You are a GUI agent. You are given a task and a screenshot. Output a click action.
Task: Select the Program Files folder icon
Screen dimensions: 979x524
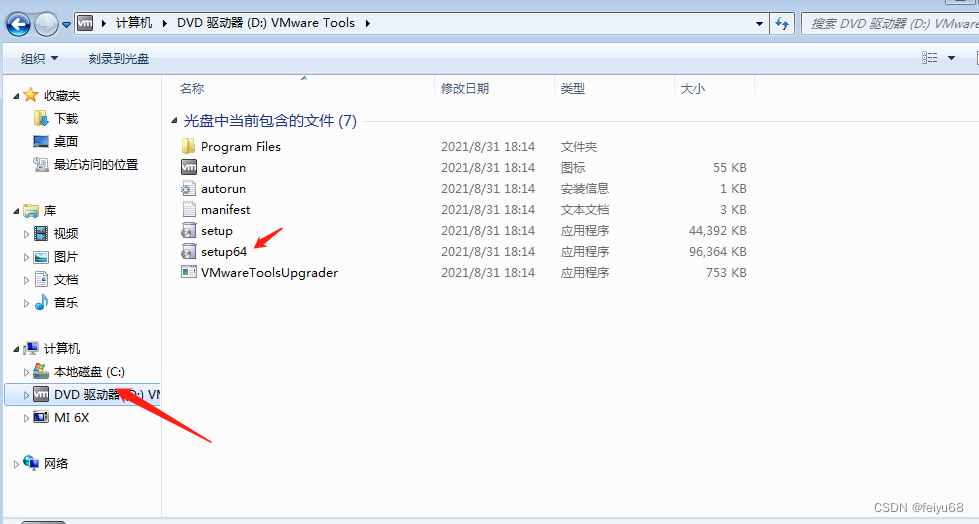189,146
